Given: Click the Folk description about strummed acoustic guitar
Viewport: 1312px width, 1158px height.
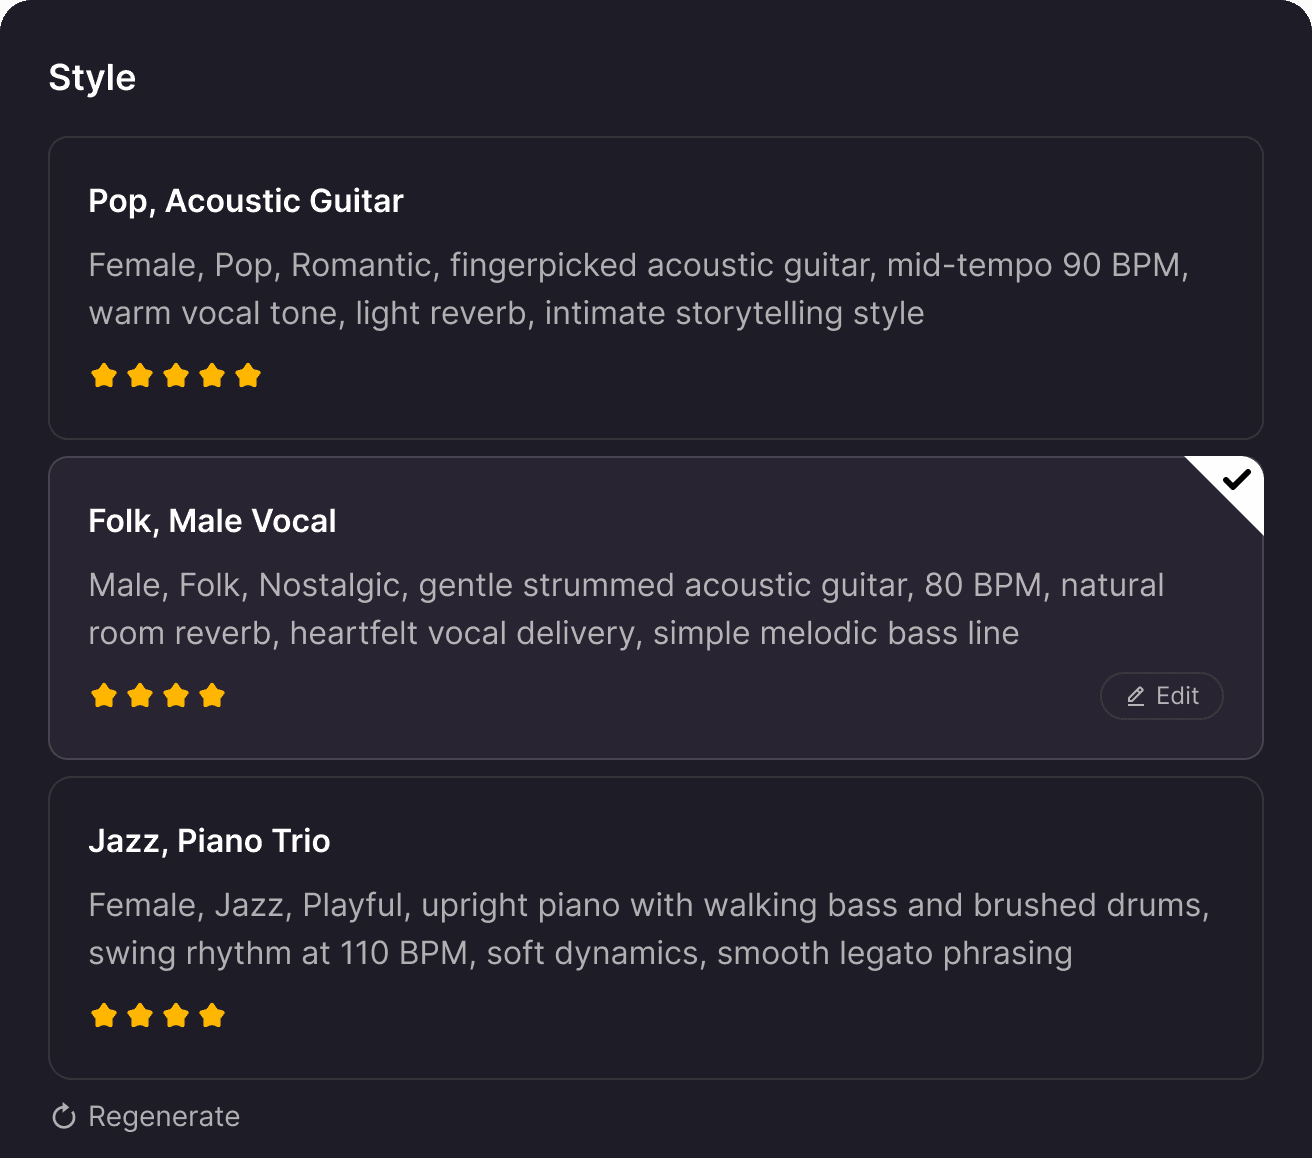Looking at the screenshot, I should coord(626,609).
